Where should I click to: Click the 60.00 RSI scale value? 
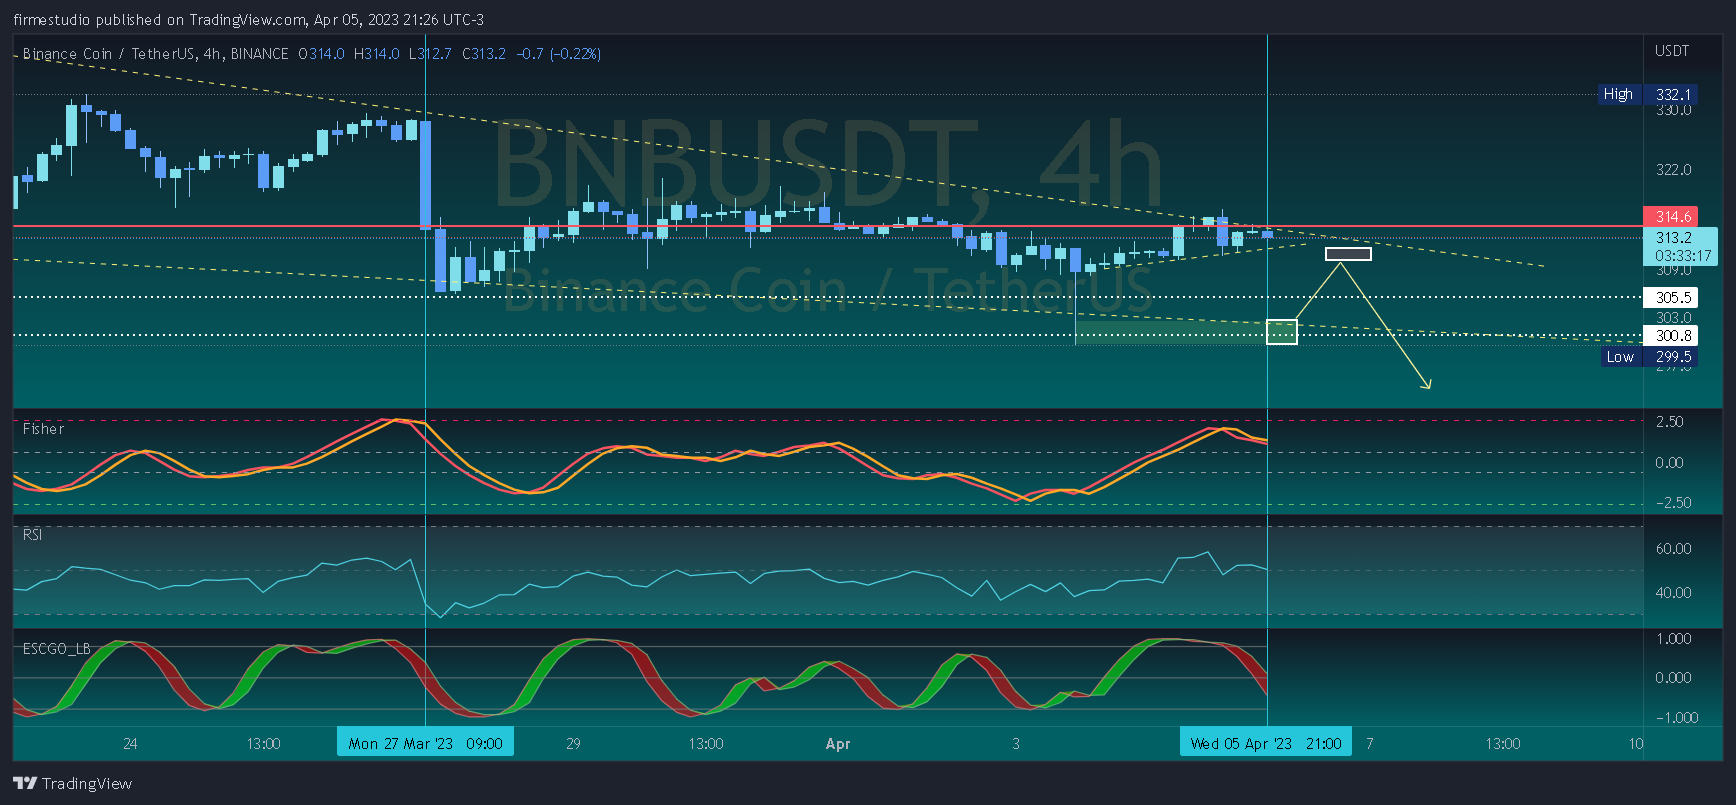pos(1673,548)
